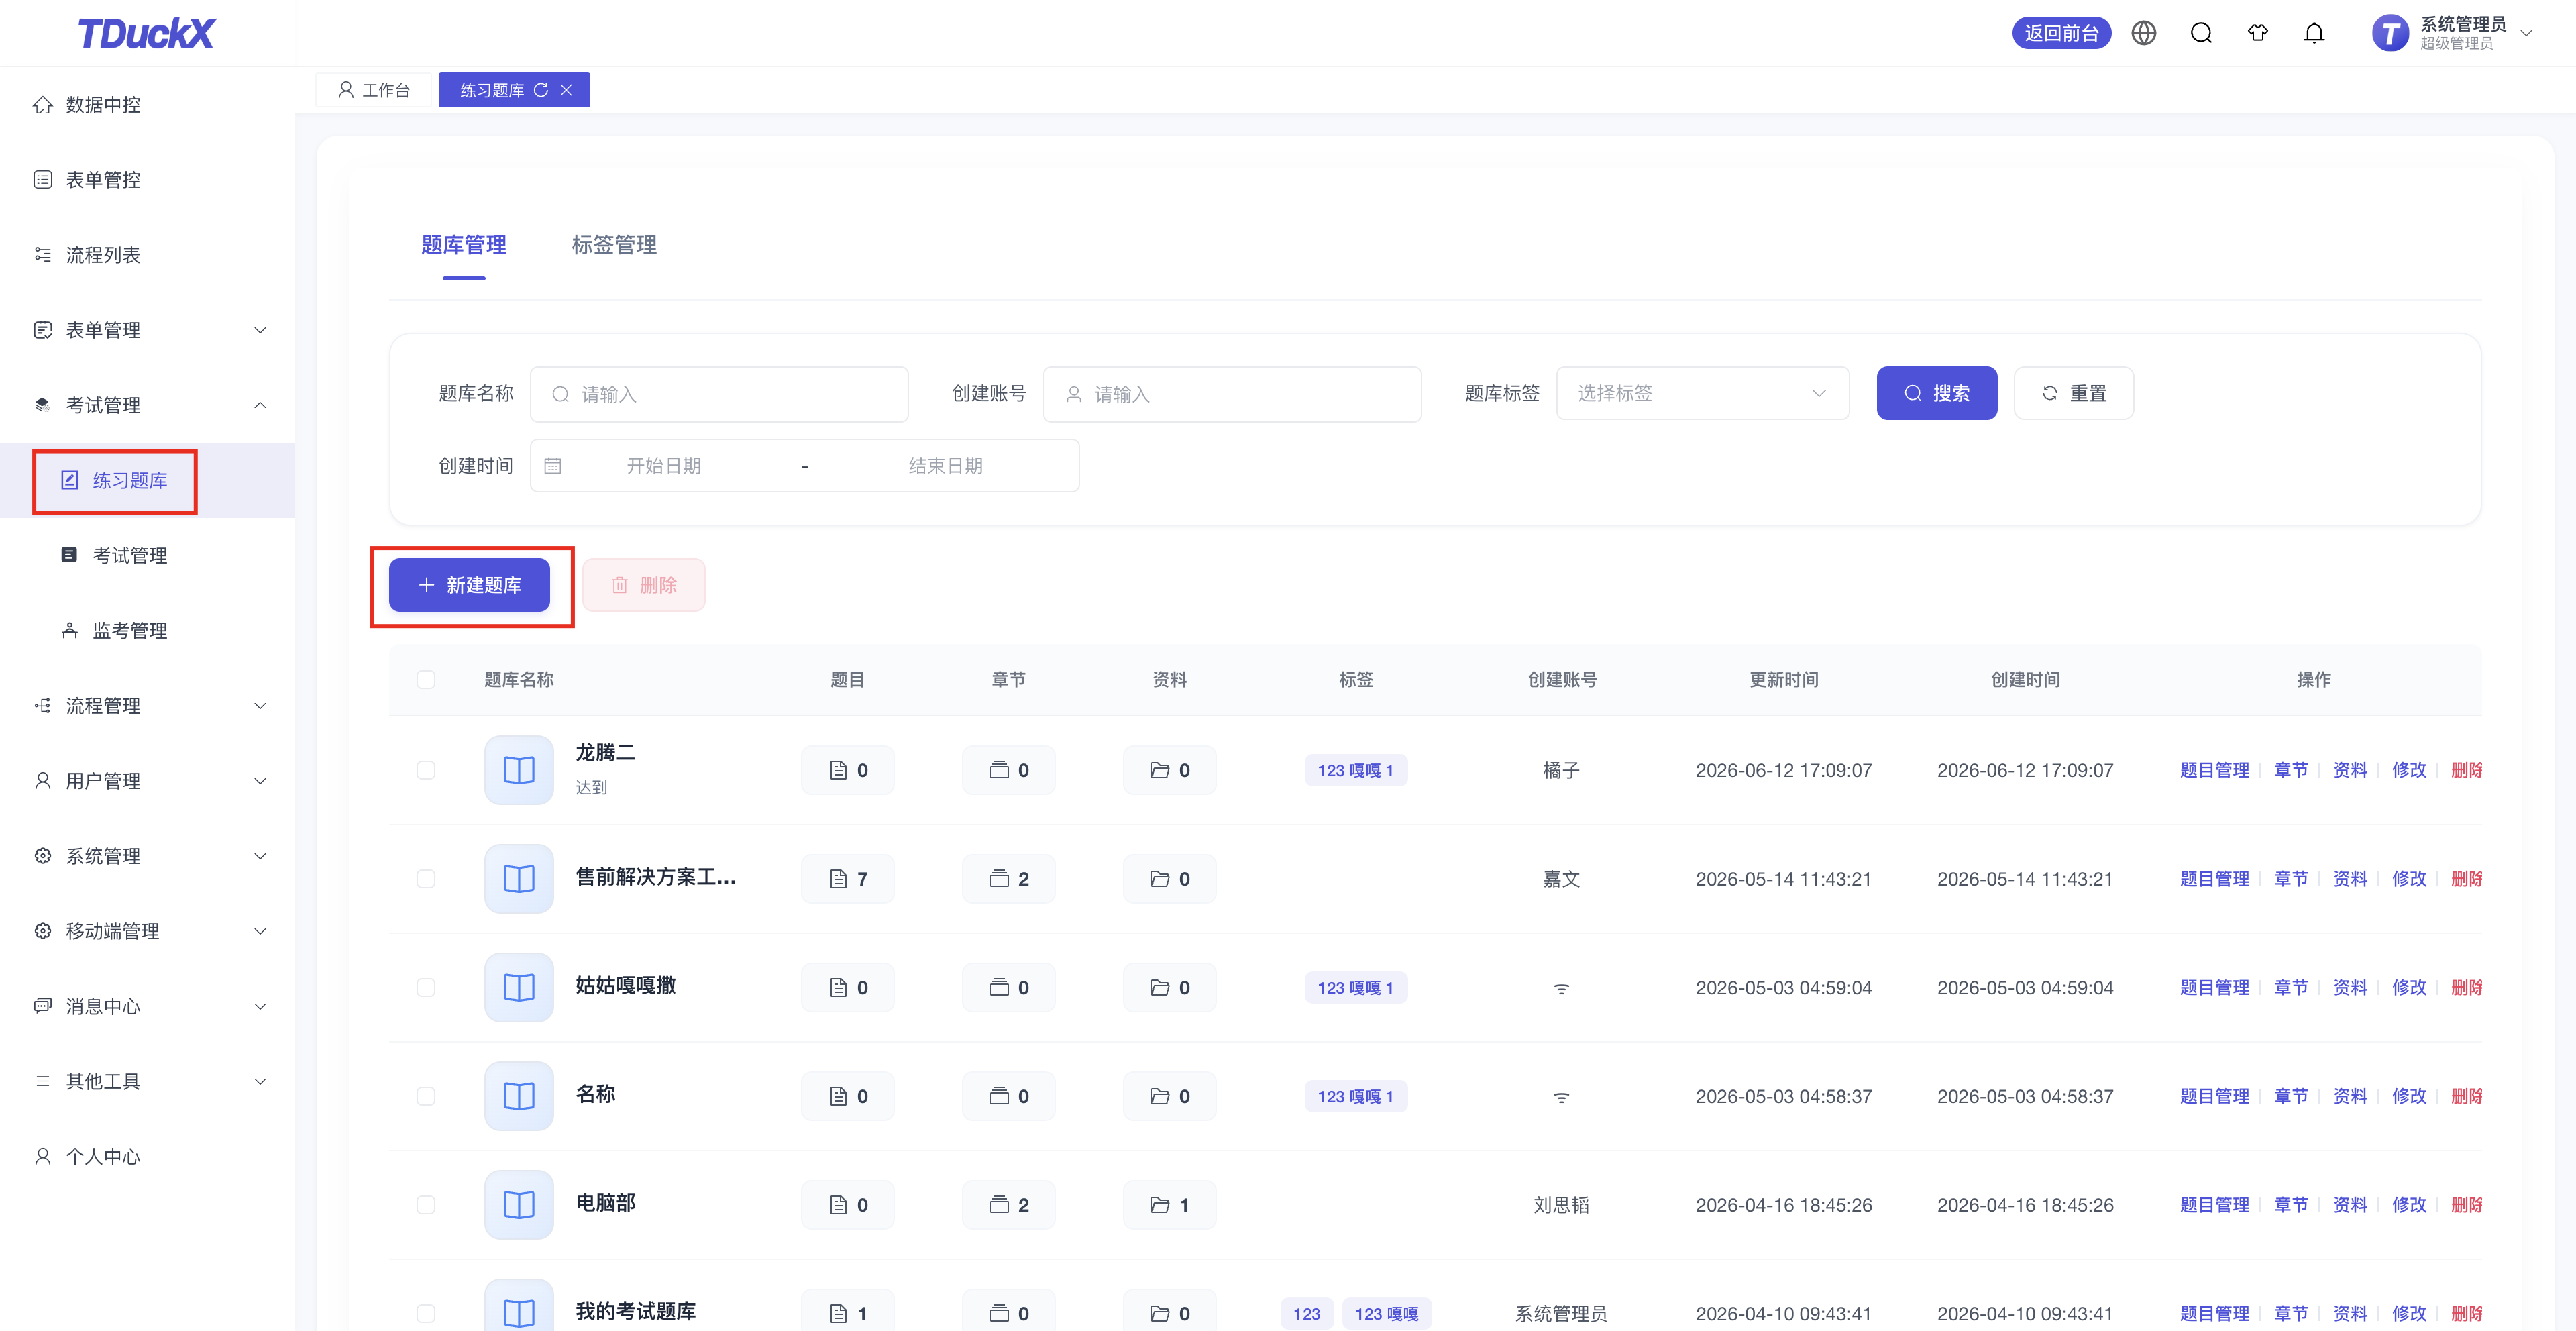The image size is (2576, 1331).
Task: Click calendar icon in 创建时间 field
Action: 553,466
